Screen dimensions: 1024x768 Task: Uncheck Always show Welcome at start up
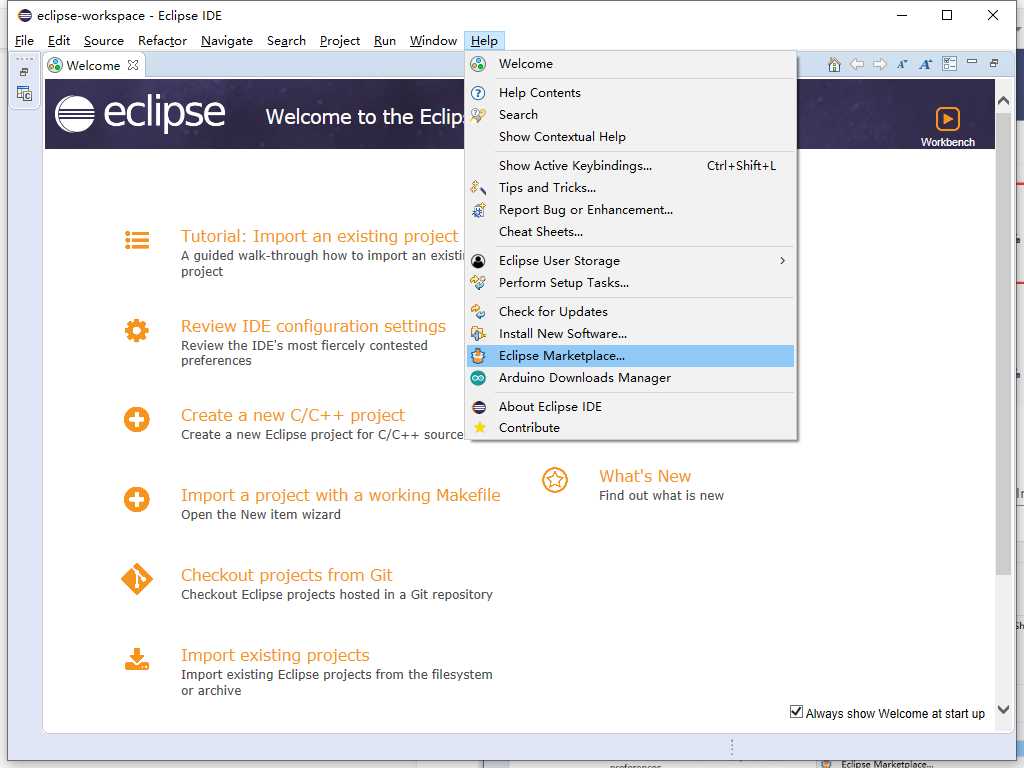(796, 712)
